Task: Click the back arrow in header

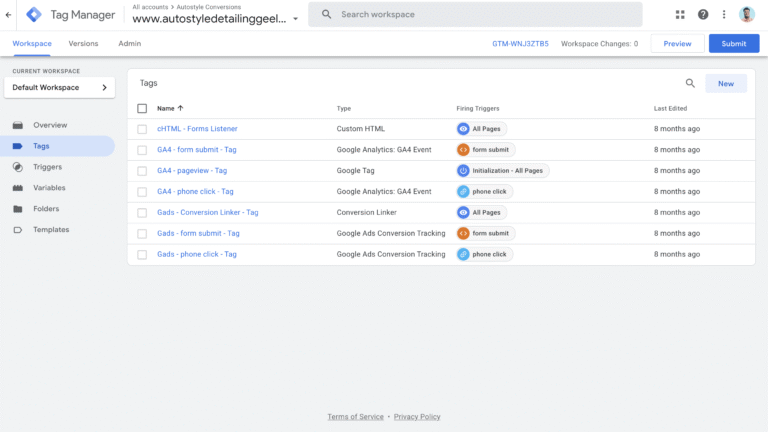Action: click(x=9, y=14)
